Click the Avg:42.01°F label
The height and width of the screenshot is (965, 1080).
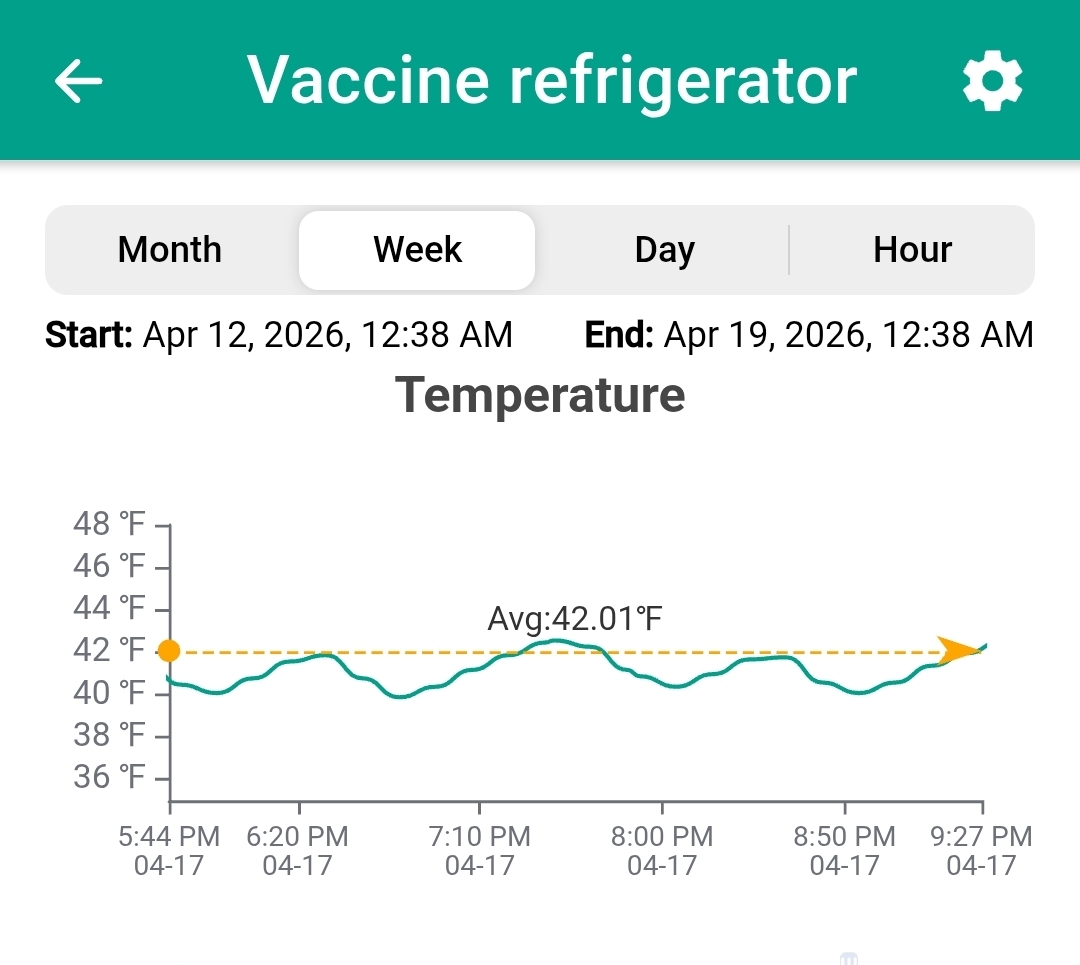574,619
